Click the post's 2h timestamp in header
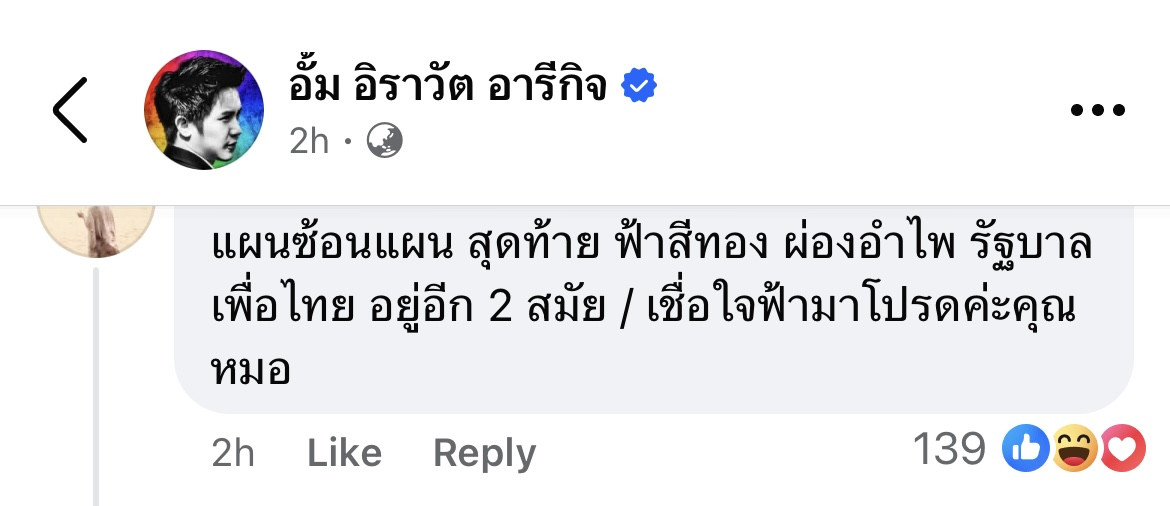 309,140
